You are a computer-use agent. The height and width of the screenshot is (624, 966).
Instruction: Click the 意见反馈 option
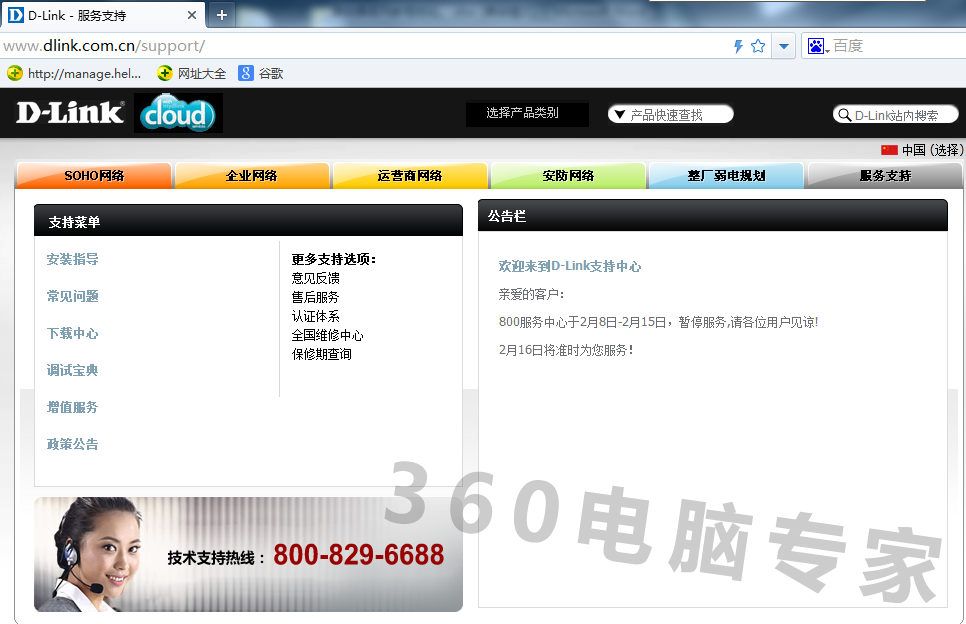tap(315, 278)
